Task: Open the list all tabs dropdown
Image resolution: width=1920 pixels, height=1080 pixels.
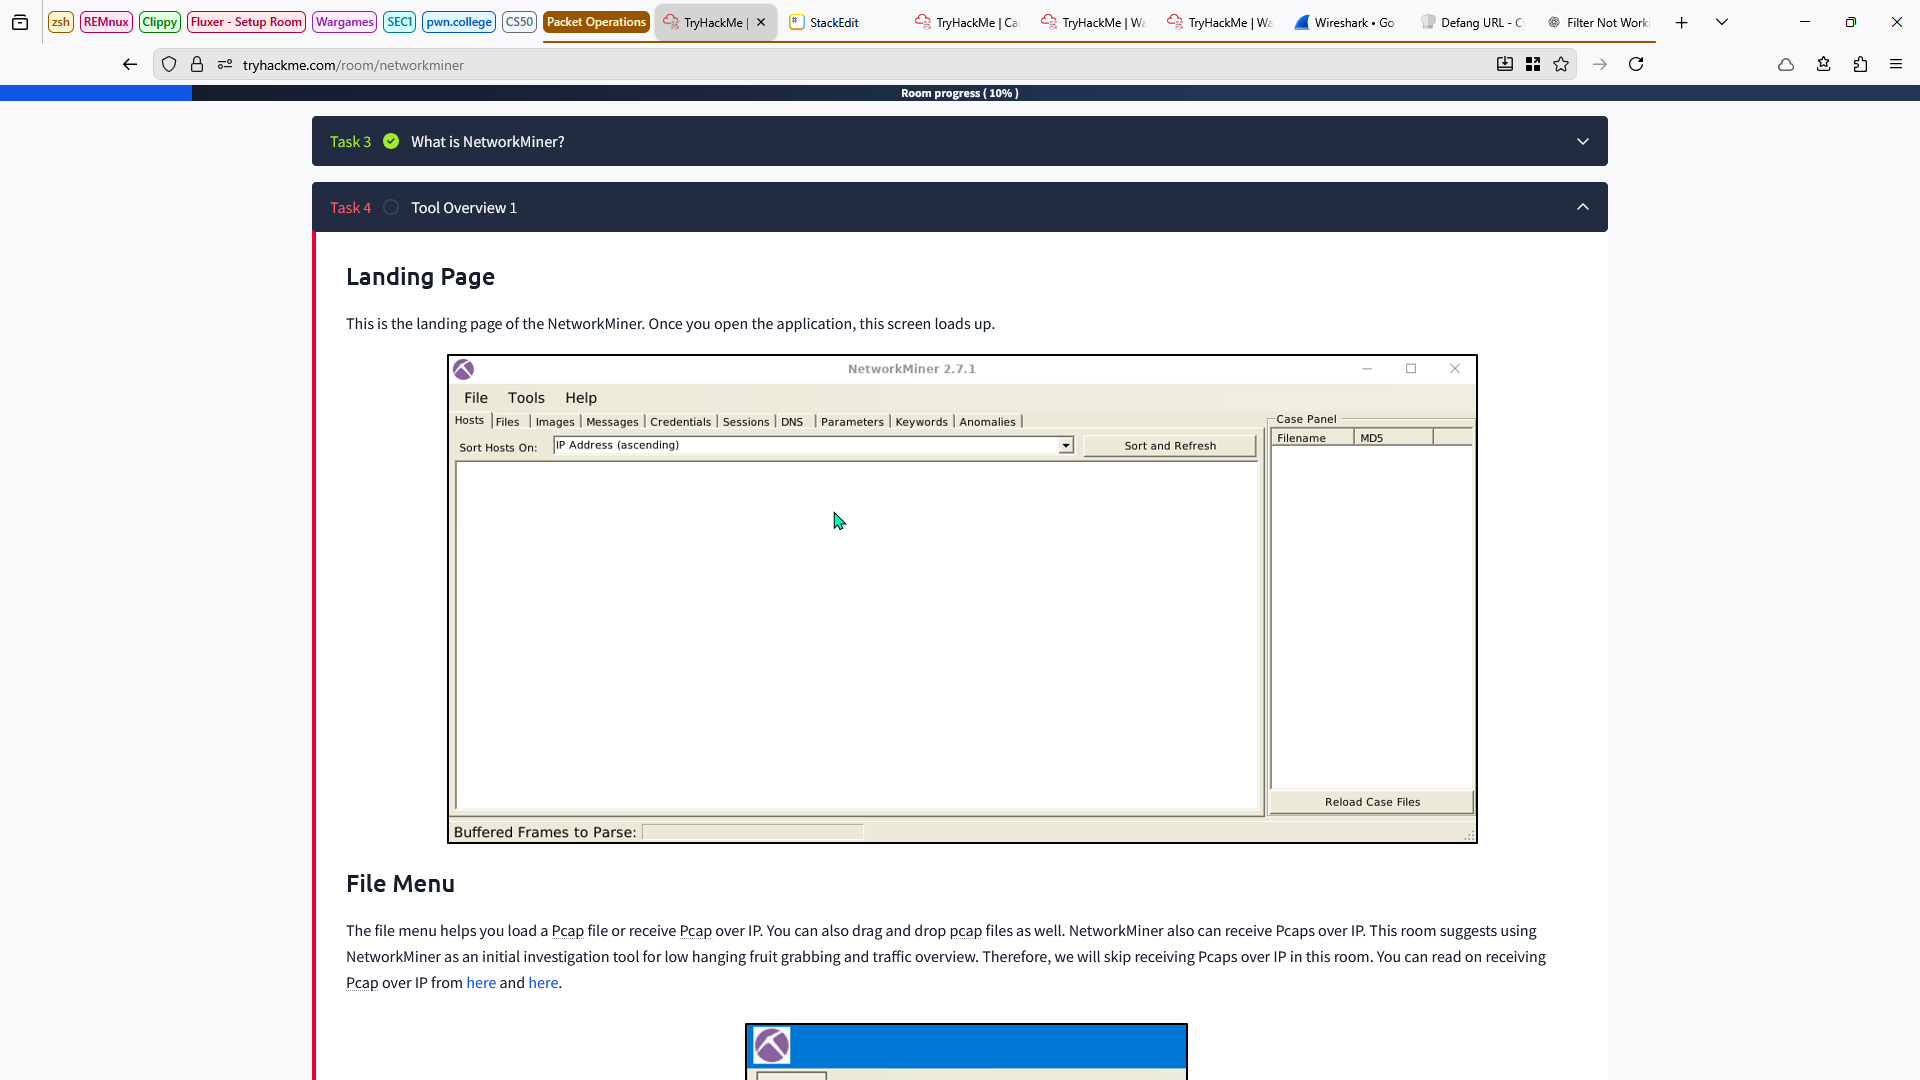Action: click(x=1722, y=22)
